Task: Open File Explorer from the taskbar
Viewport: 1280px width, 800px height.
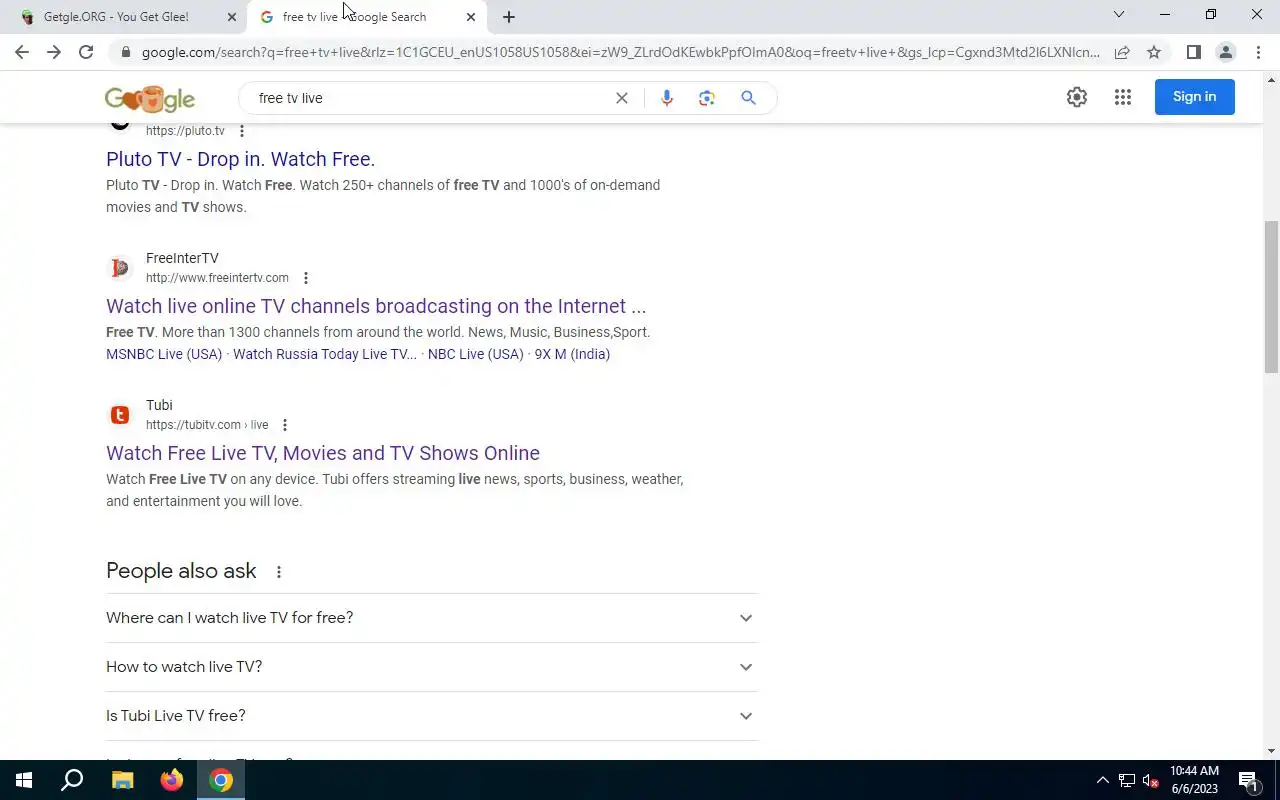Action: (122, 780)
